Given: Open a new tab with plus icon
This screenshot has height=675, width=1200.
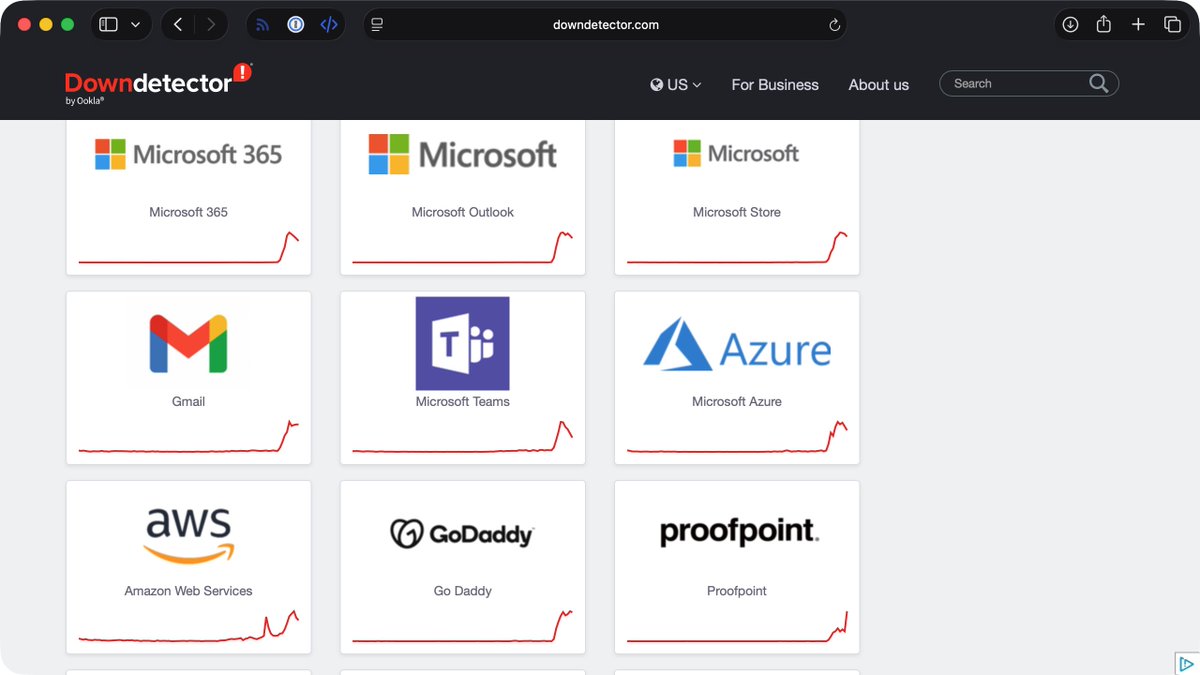Looking at the screenshot, I should click(x=1138, y=25).
